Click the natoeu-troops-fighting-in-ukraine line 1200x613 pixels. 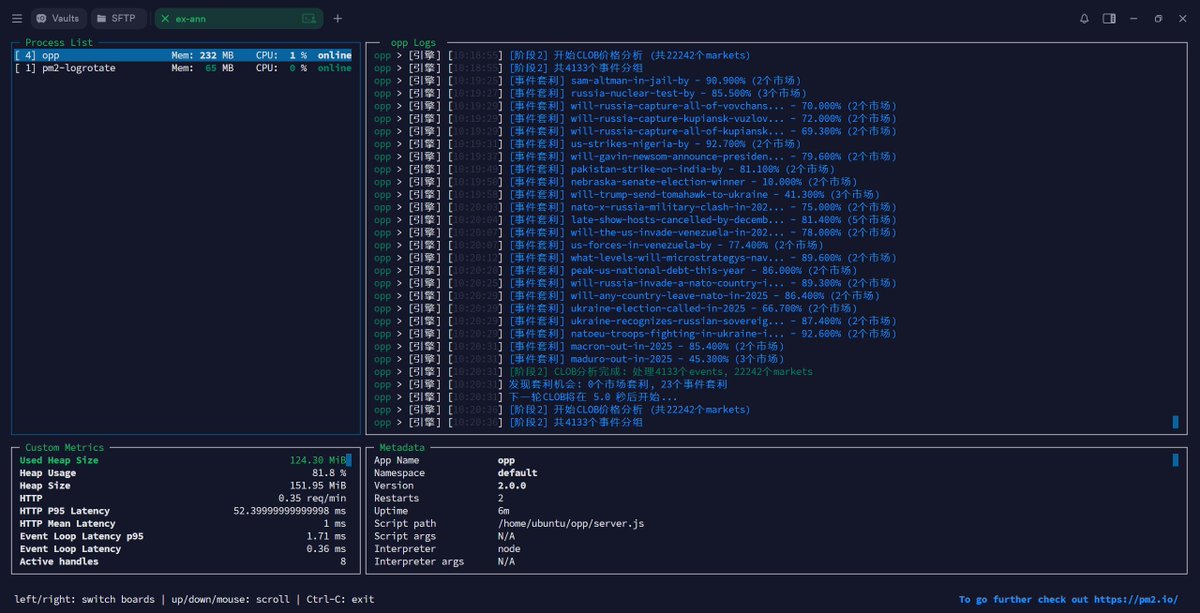(x=634, y=334)
